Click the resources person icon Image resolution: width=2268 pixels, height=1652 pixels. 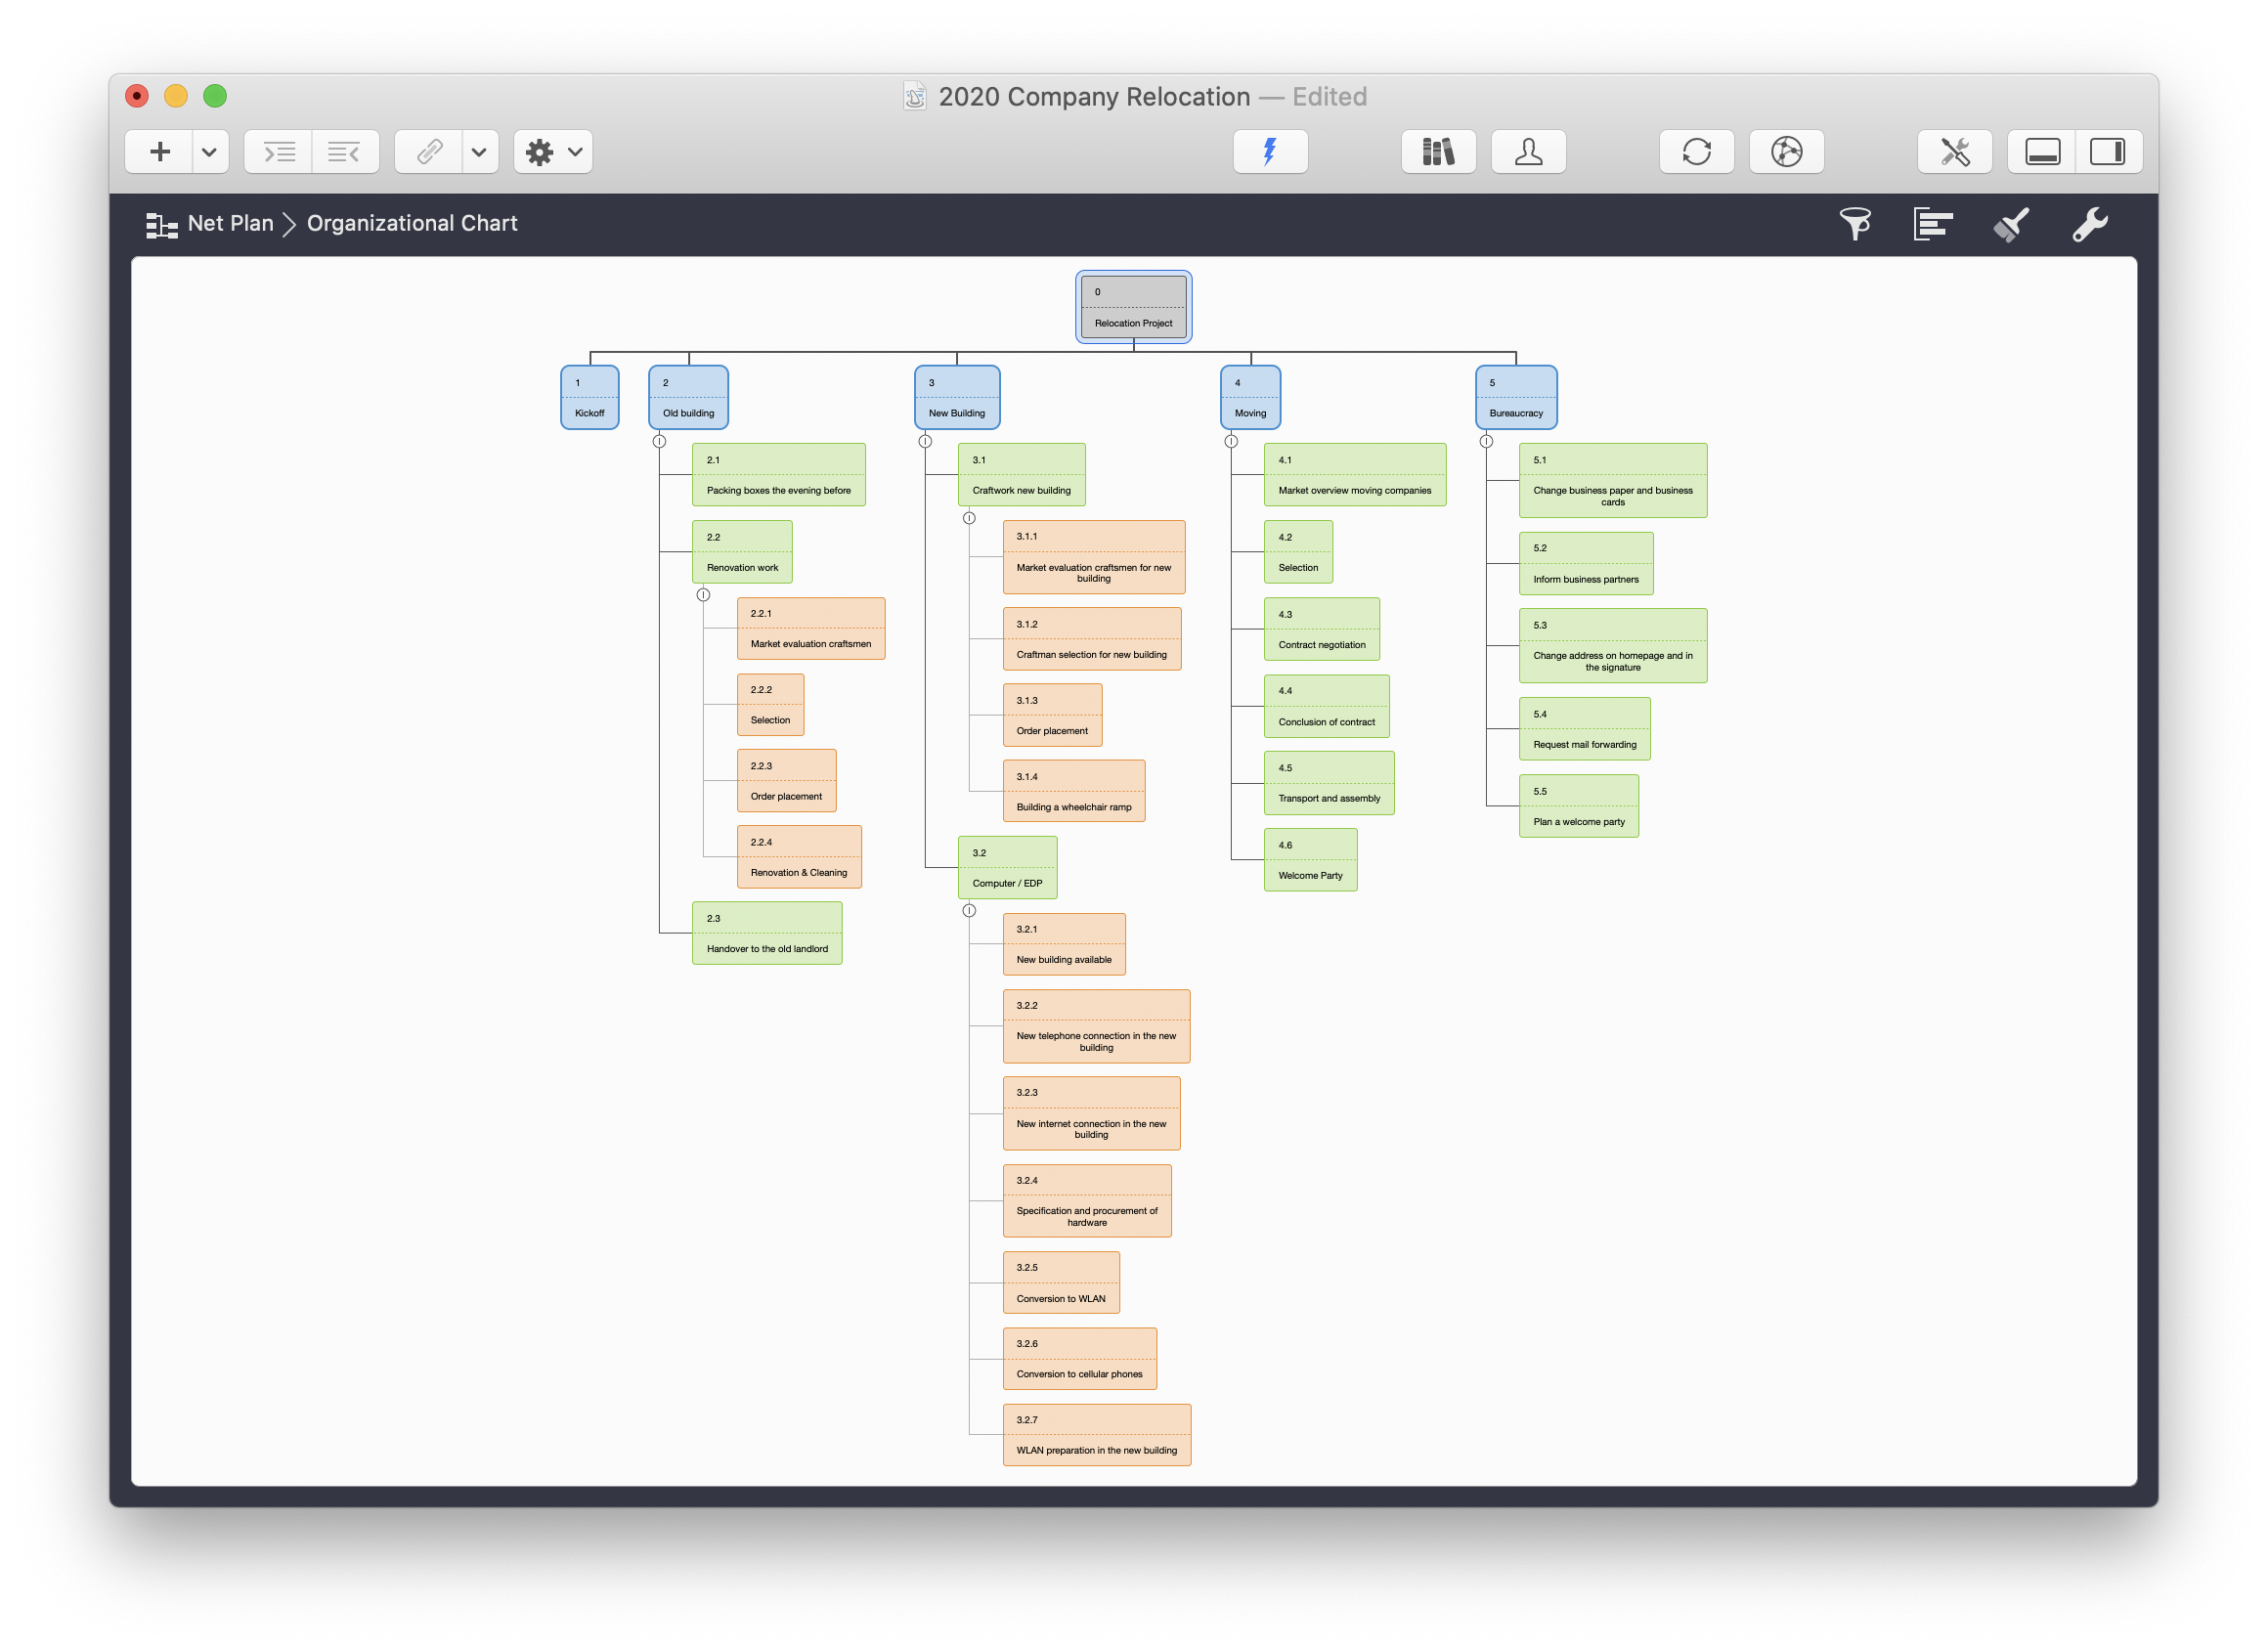(x=1527, y=152)
